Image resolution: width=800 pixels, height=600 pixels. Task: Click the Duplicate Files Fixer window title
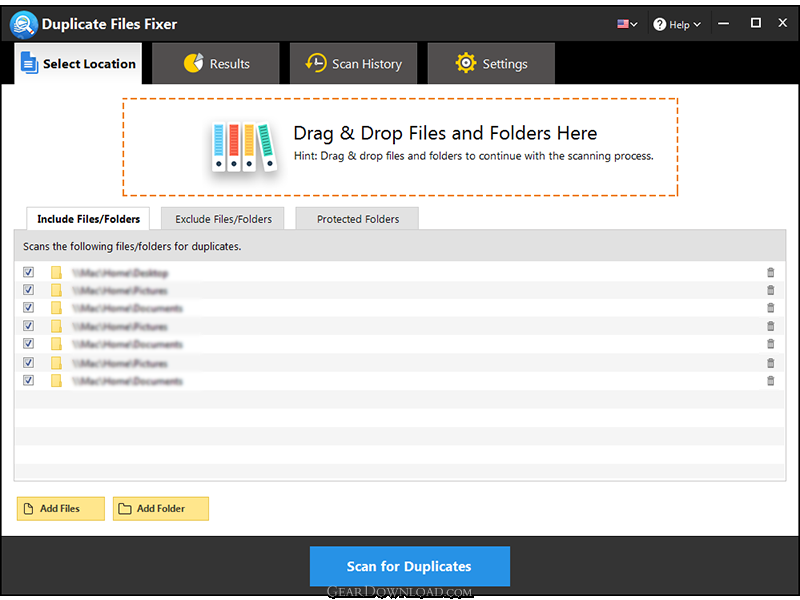(109, 24)
